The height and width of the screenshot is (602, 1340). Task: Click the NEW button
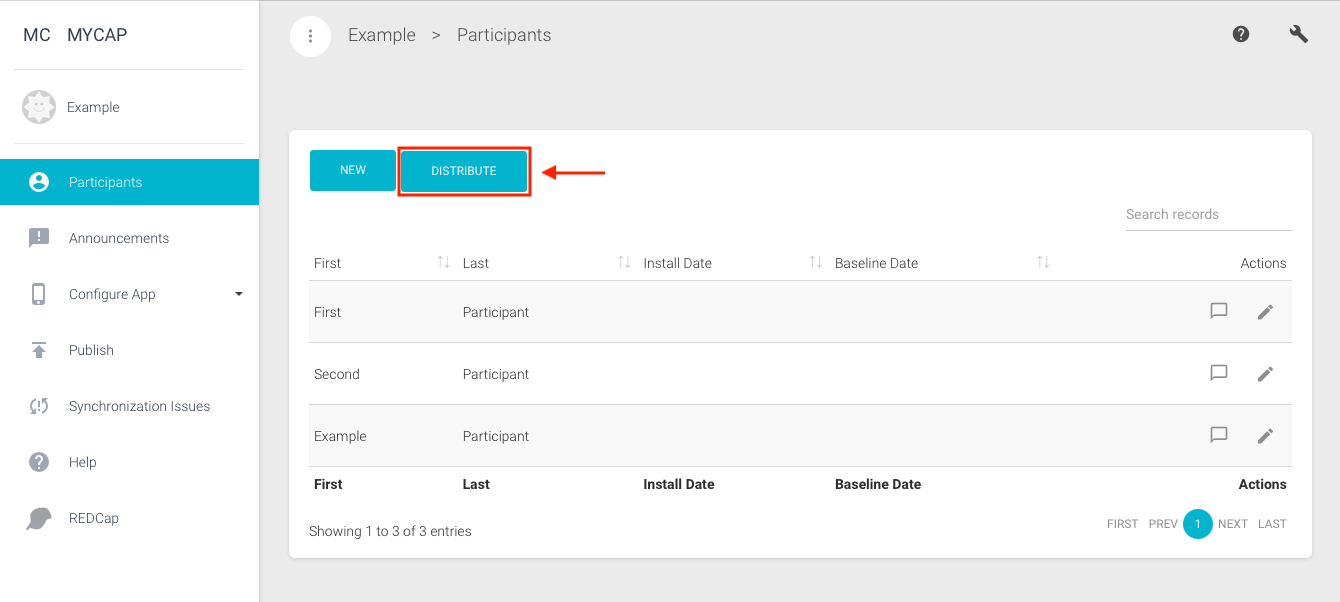pyautogui.click(x=352, y=170)
